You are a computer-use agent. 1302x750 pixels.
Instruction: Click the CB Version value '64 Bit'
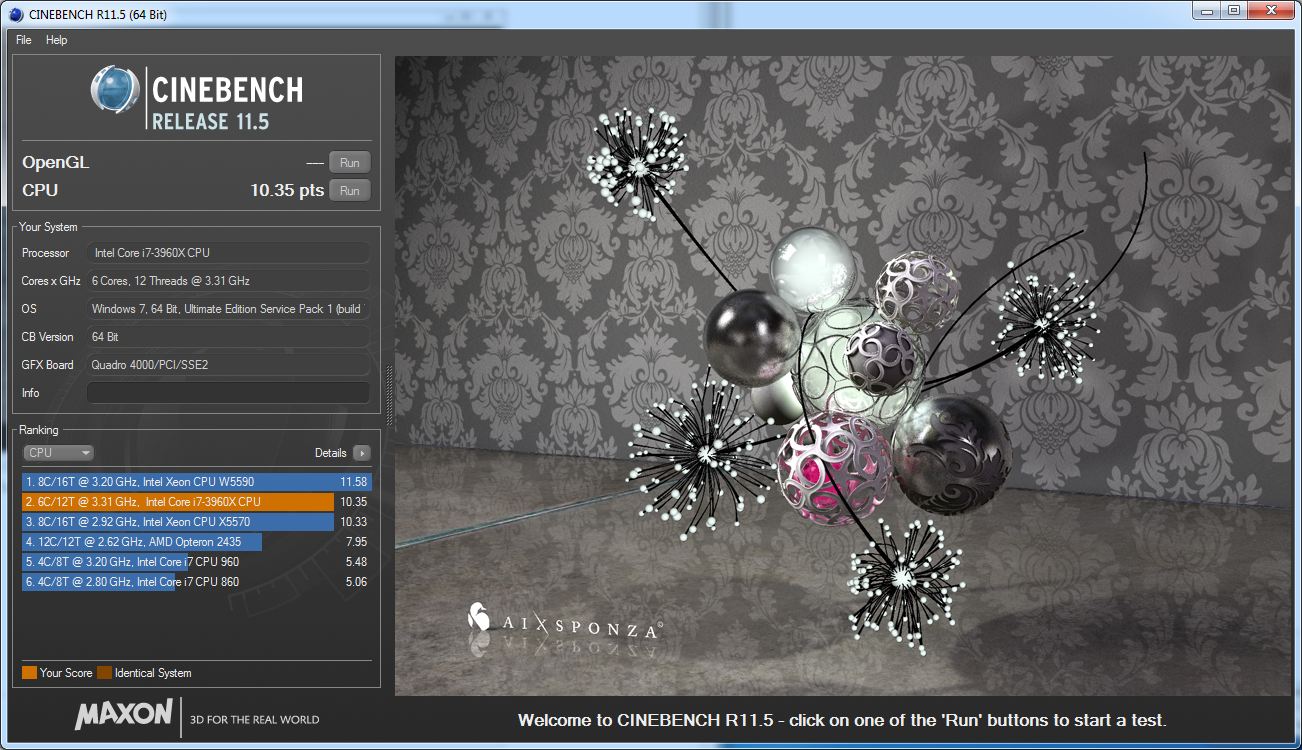228,337
